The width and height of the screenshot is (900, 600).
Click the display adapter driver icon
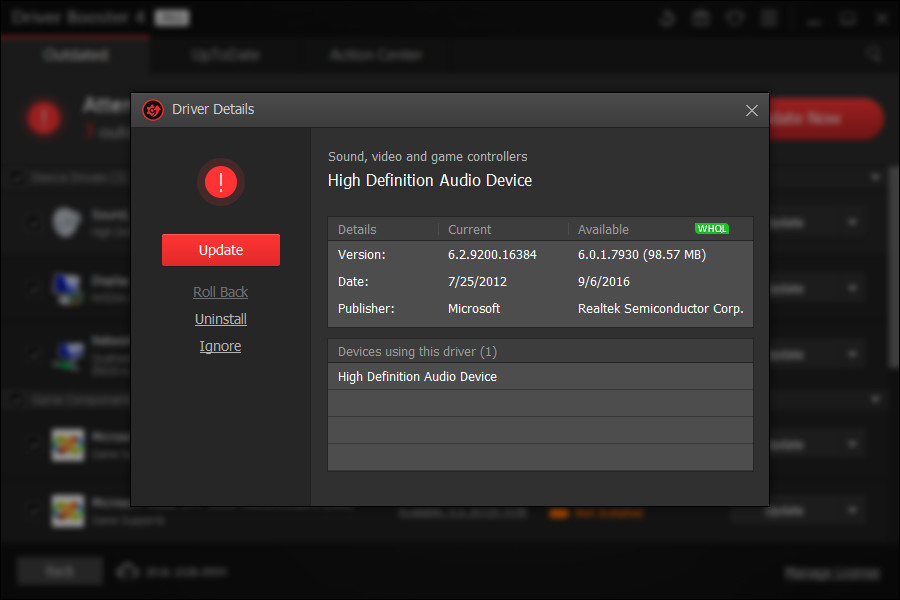point(67,288)
